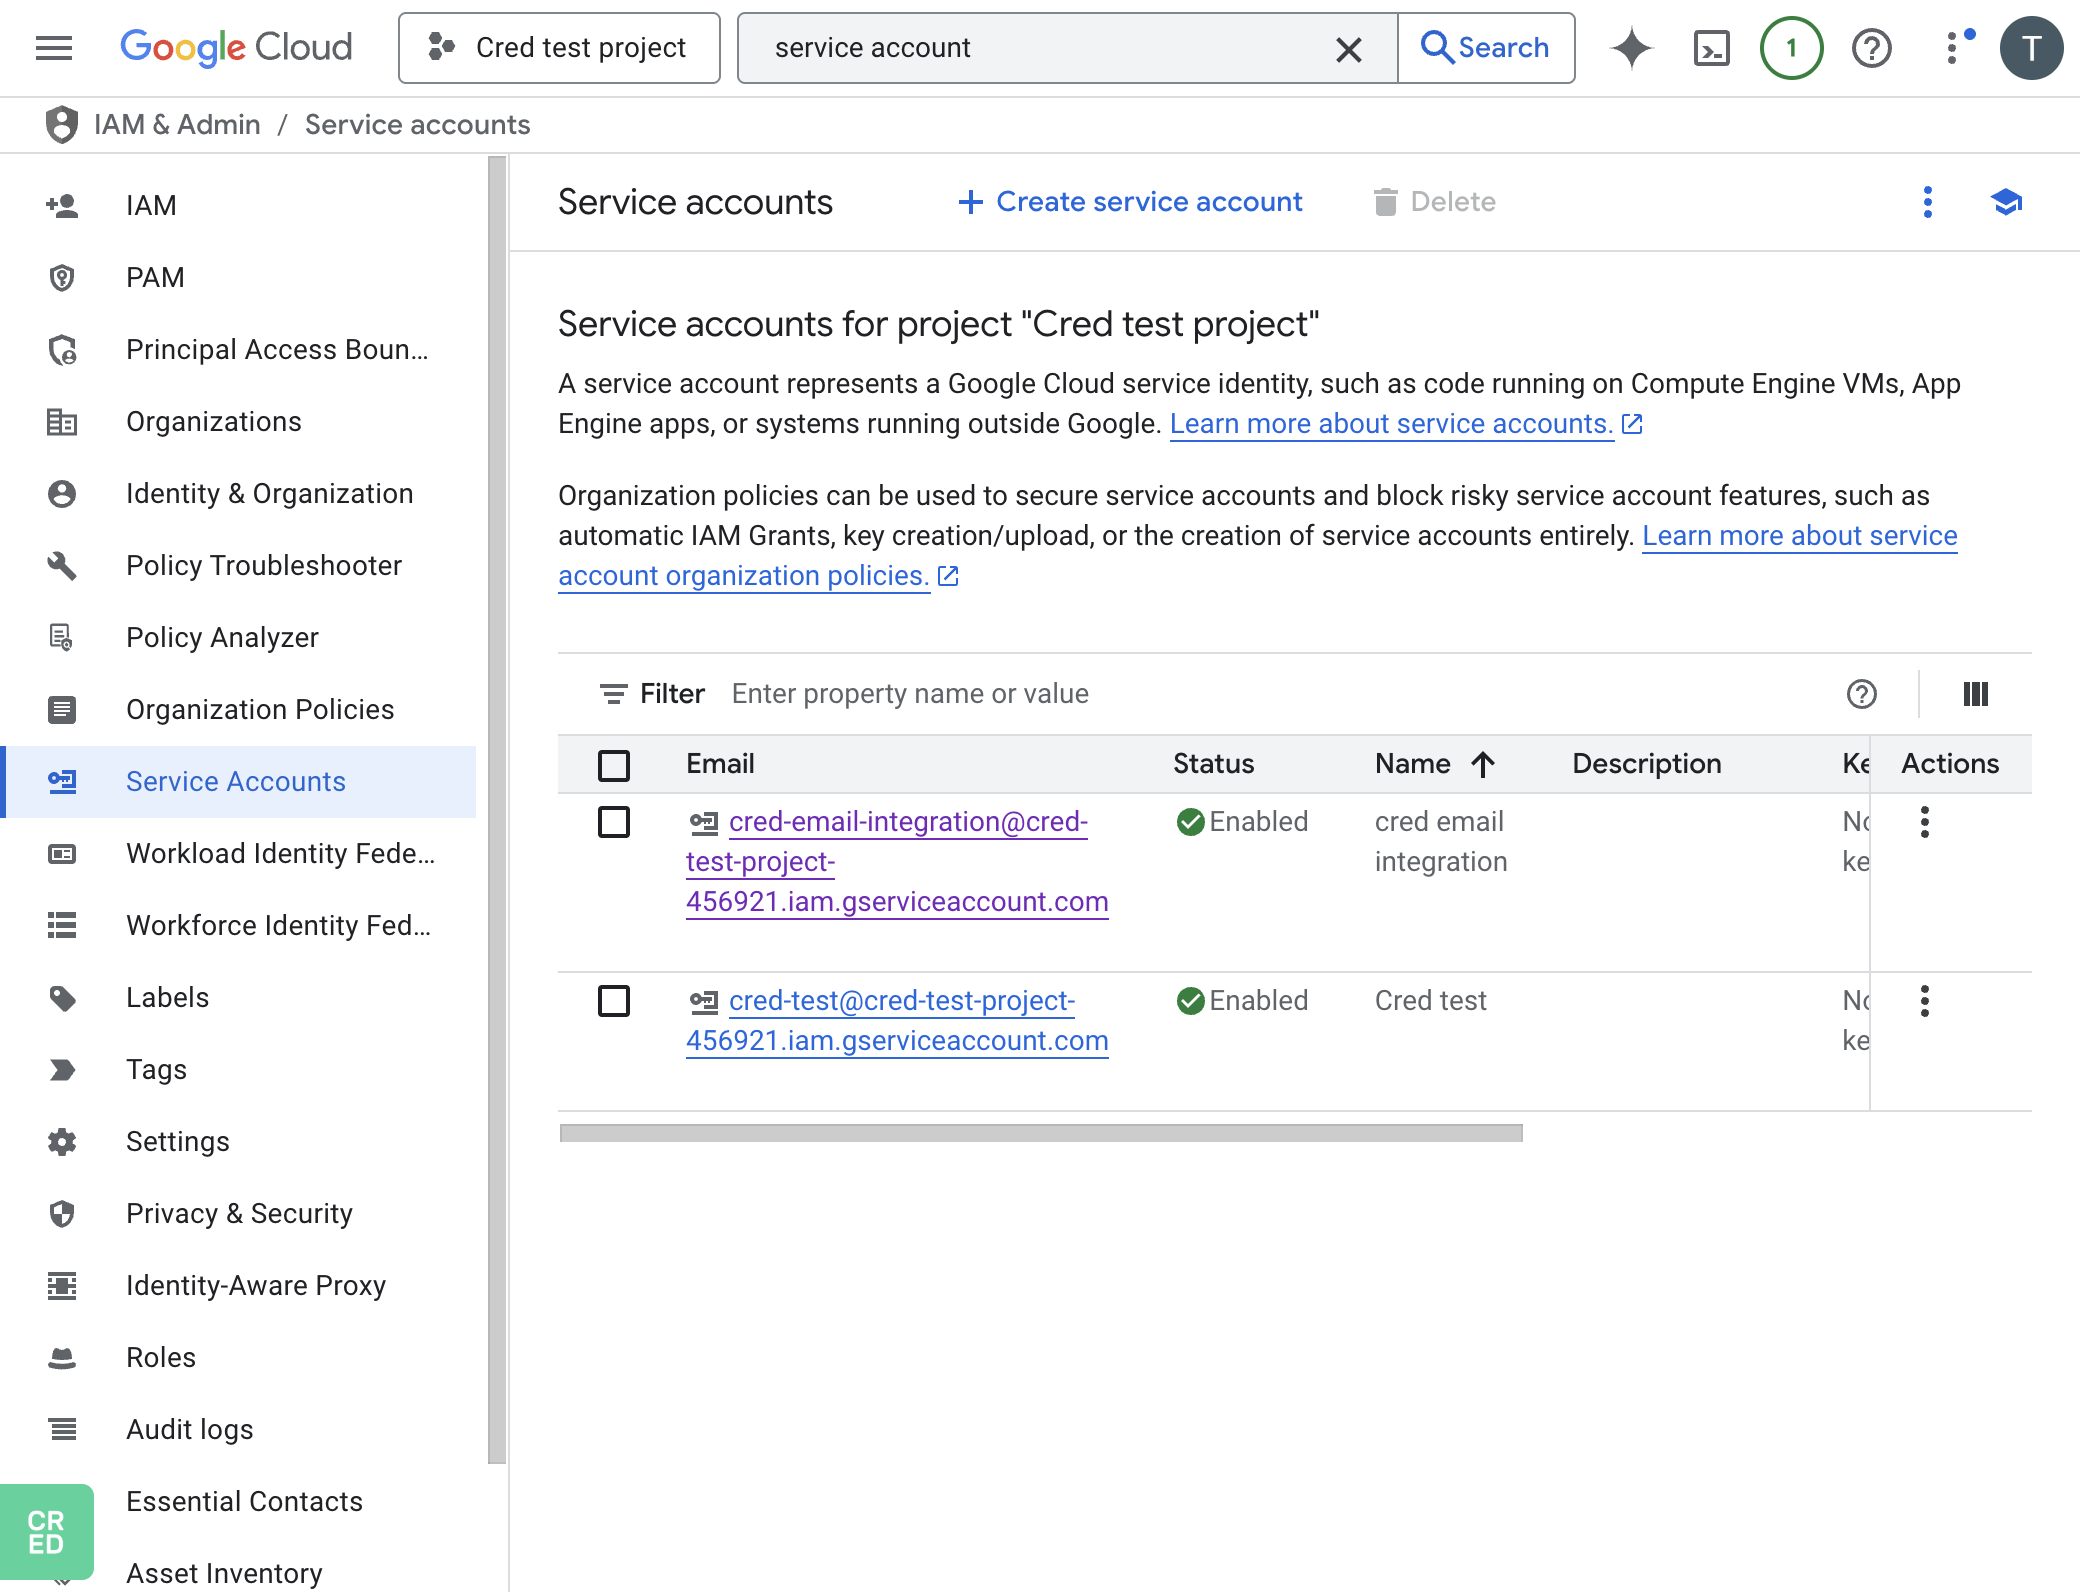2080x1592 pixels.
Task: Click the filter help icon
Action: point(1861,694)
